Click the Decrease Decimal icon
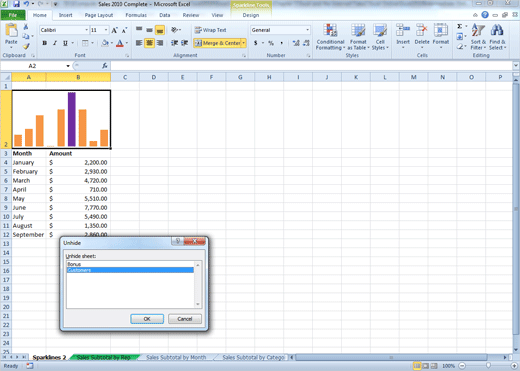 tap(306, 43)
